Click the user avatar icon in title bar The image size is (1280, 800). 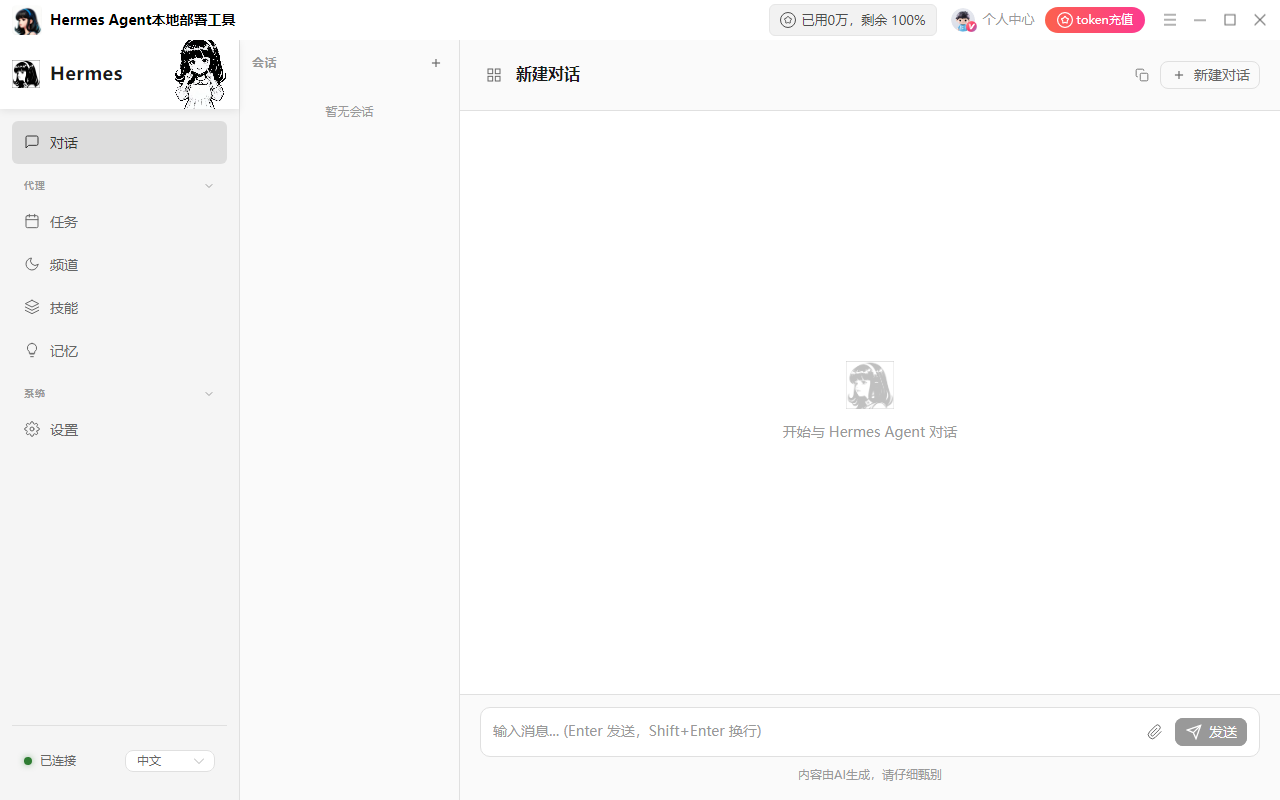click(963, 20)
